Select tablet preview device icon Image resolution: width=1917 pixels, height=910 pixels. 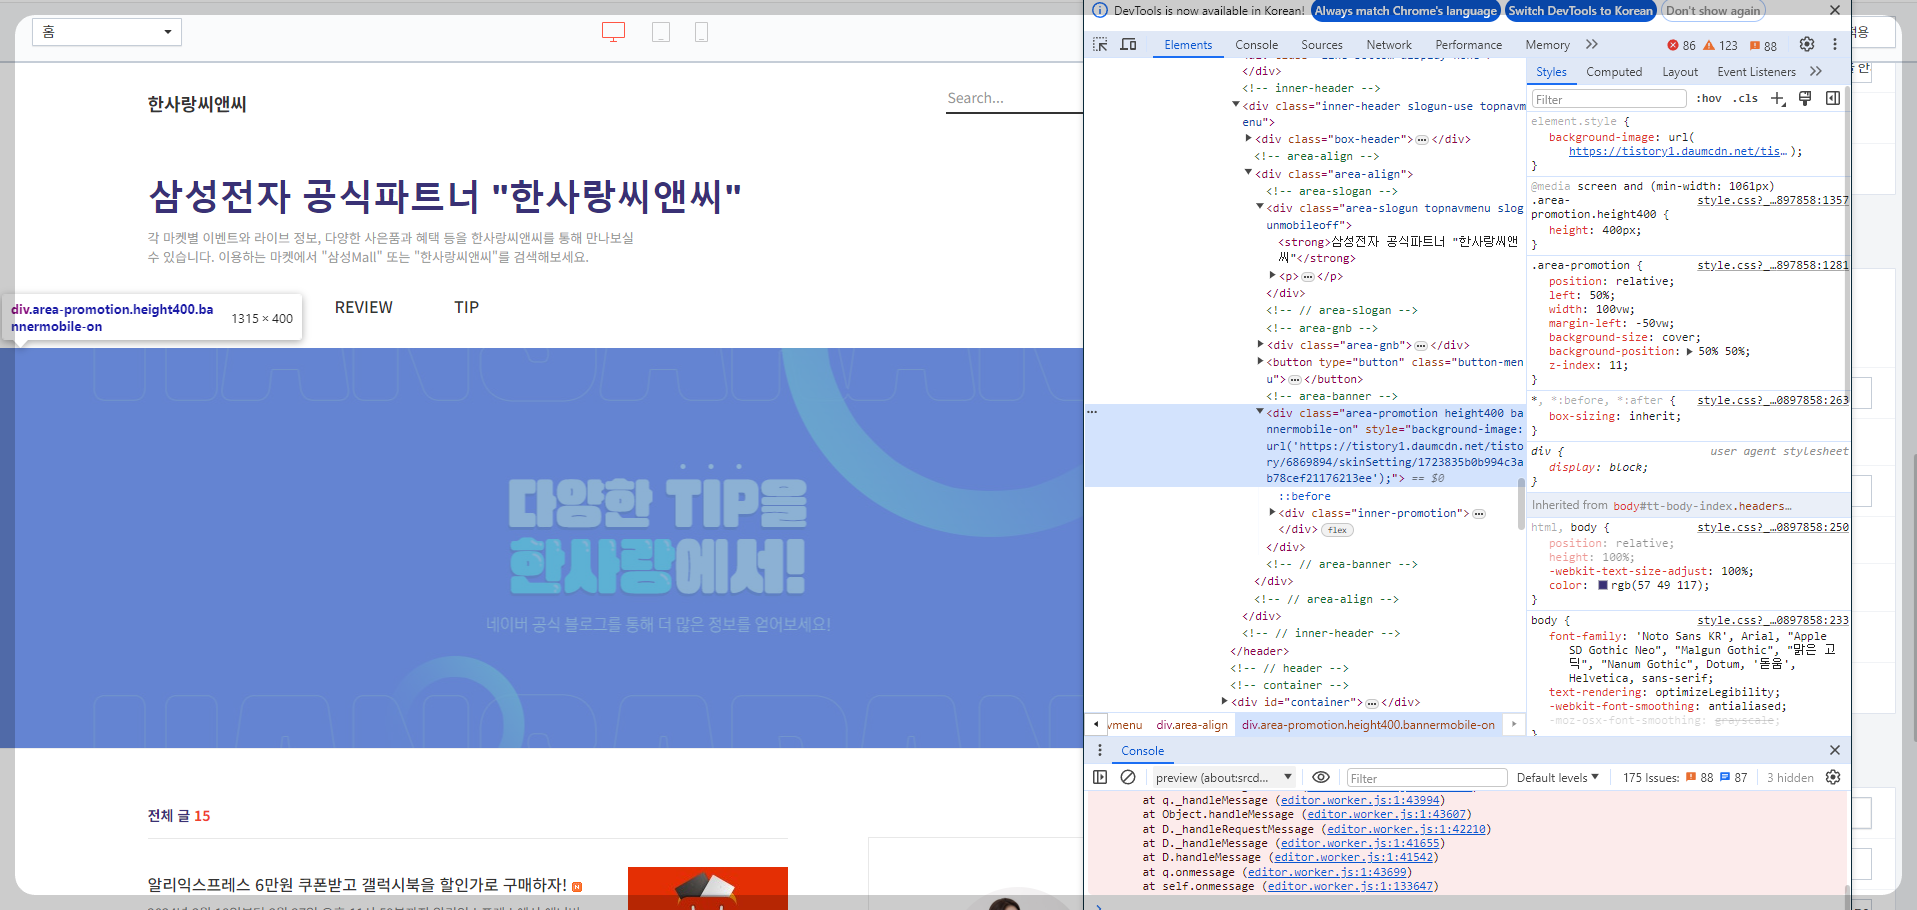[x=661, y=32]
